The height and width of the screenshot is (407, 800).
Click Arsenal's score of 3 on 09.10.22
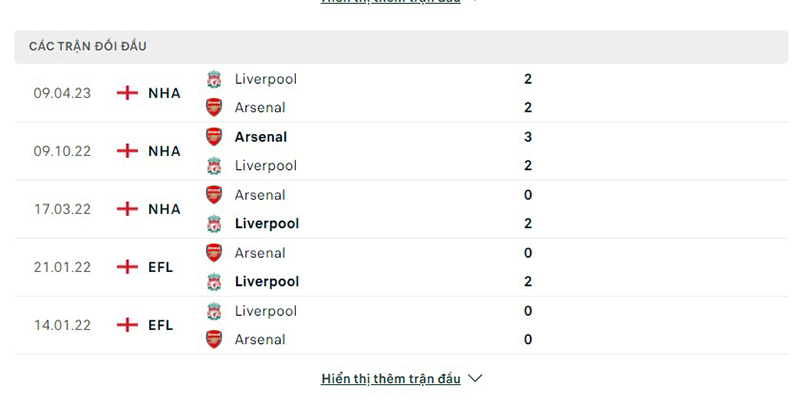tap(527, 137)
